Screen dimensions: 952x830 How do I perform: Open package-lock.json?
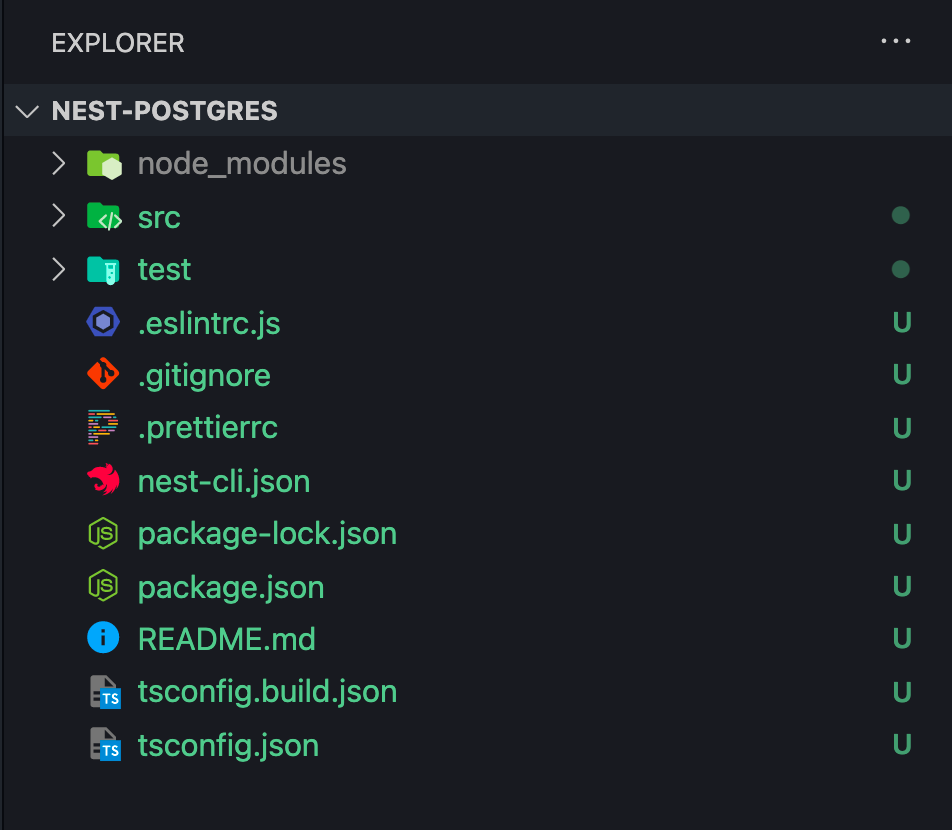coord(266,533)
